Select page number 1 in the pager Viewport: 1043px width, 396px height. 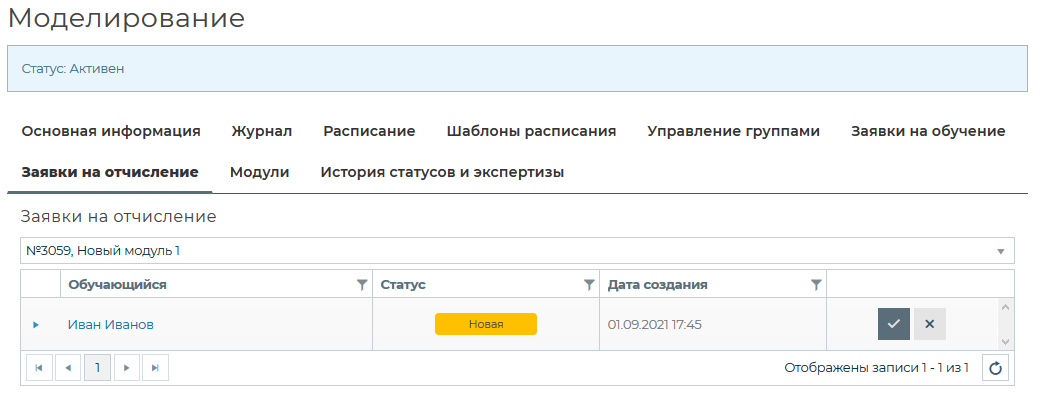(98, 368)
